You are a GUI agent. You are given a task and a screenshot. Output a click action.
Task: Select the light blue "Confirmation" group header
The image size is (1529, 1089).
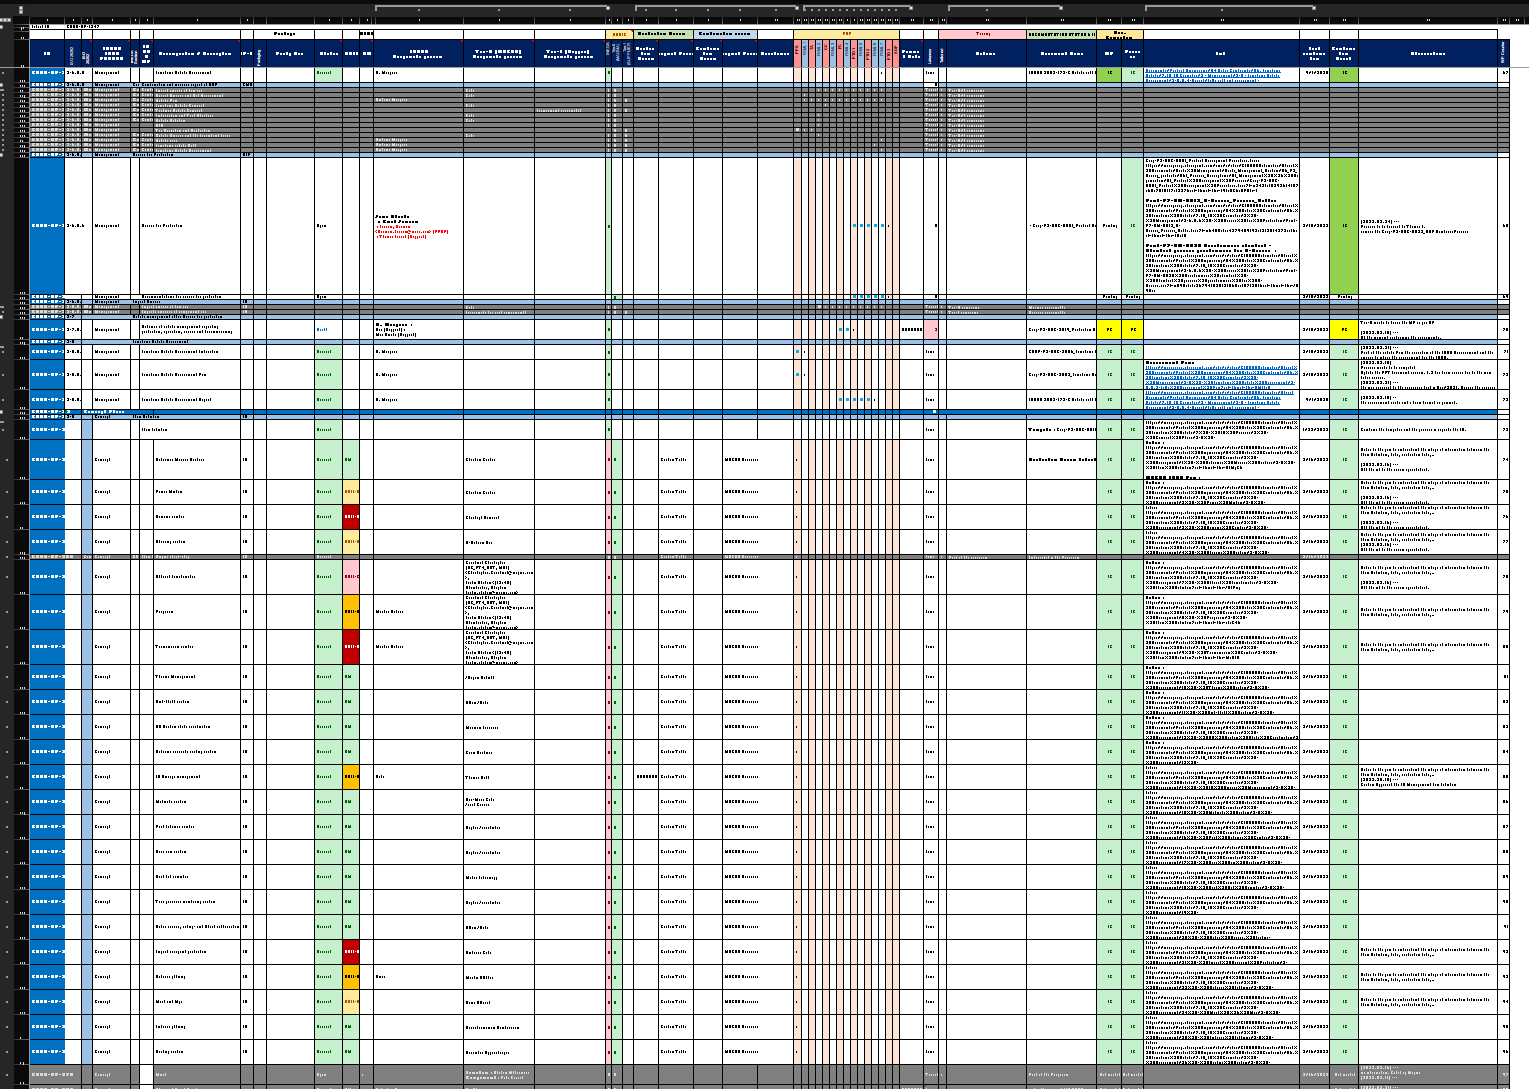(x=725, y=34)
